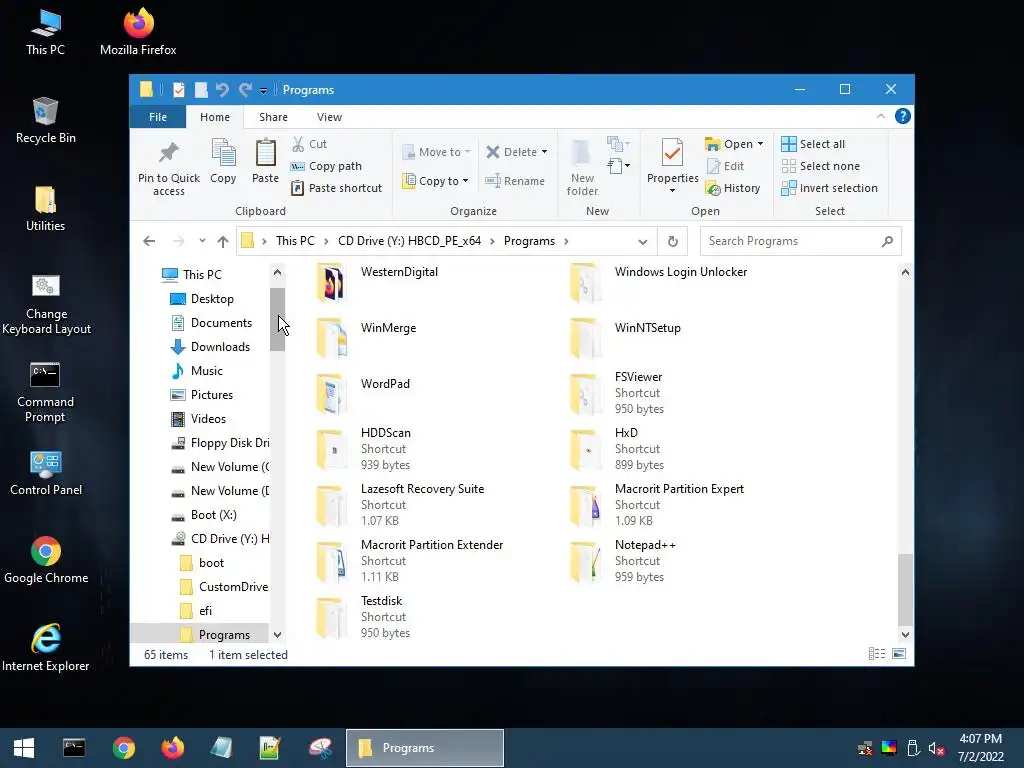This screenshot has width=1024, height=768.
Task: Click the Copy ribbon icon
Action: pyautogui.click(x=223, y=161)
